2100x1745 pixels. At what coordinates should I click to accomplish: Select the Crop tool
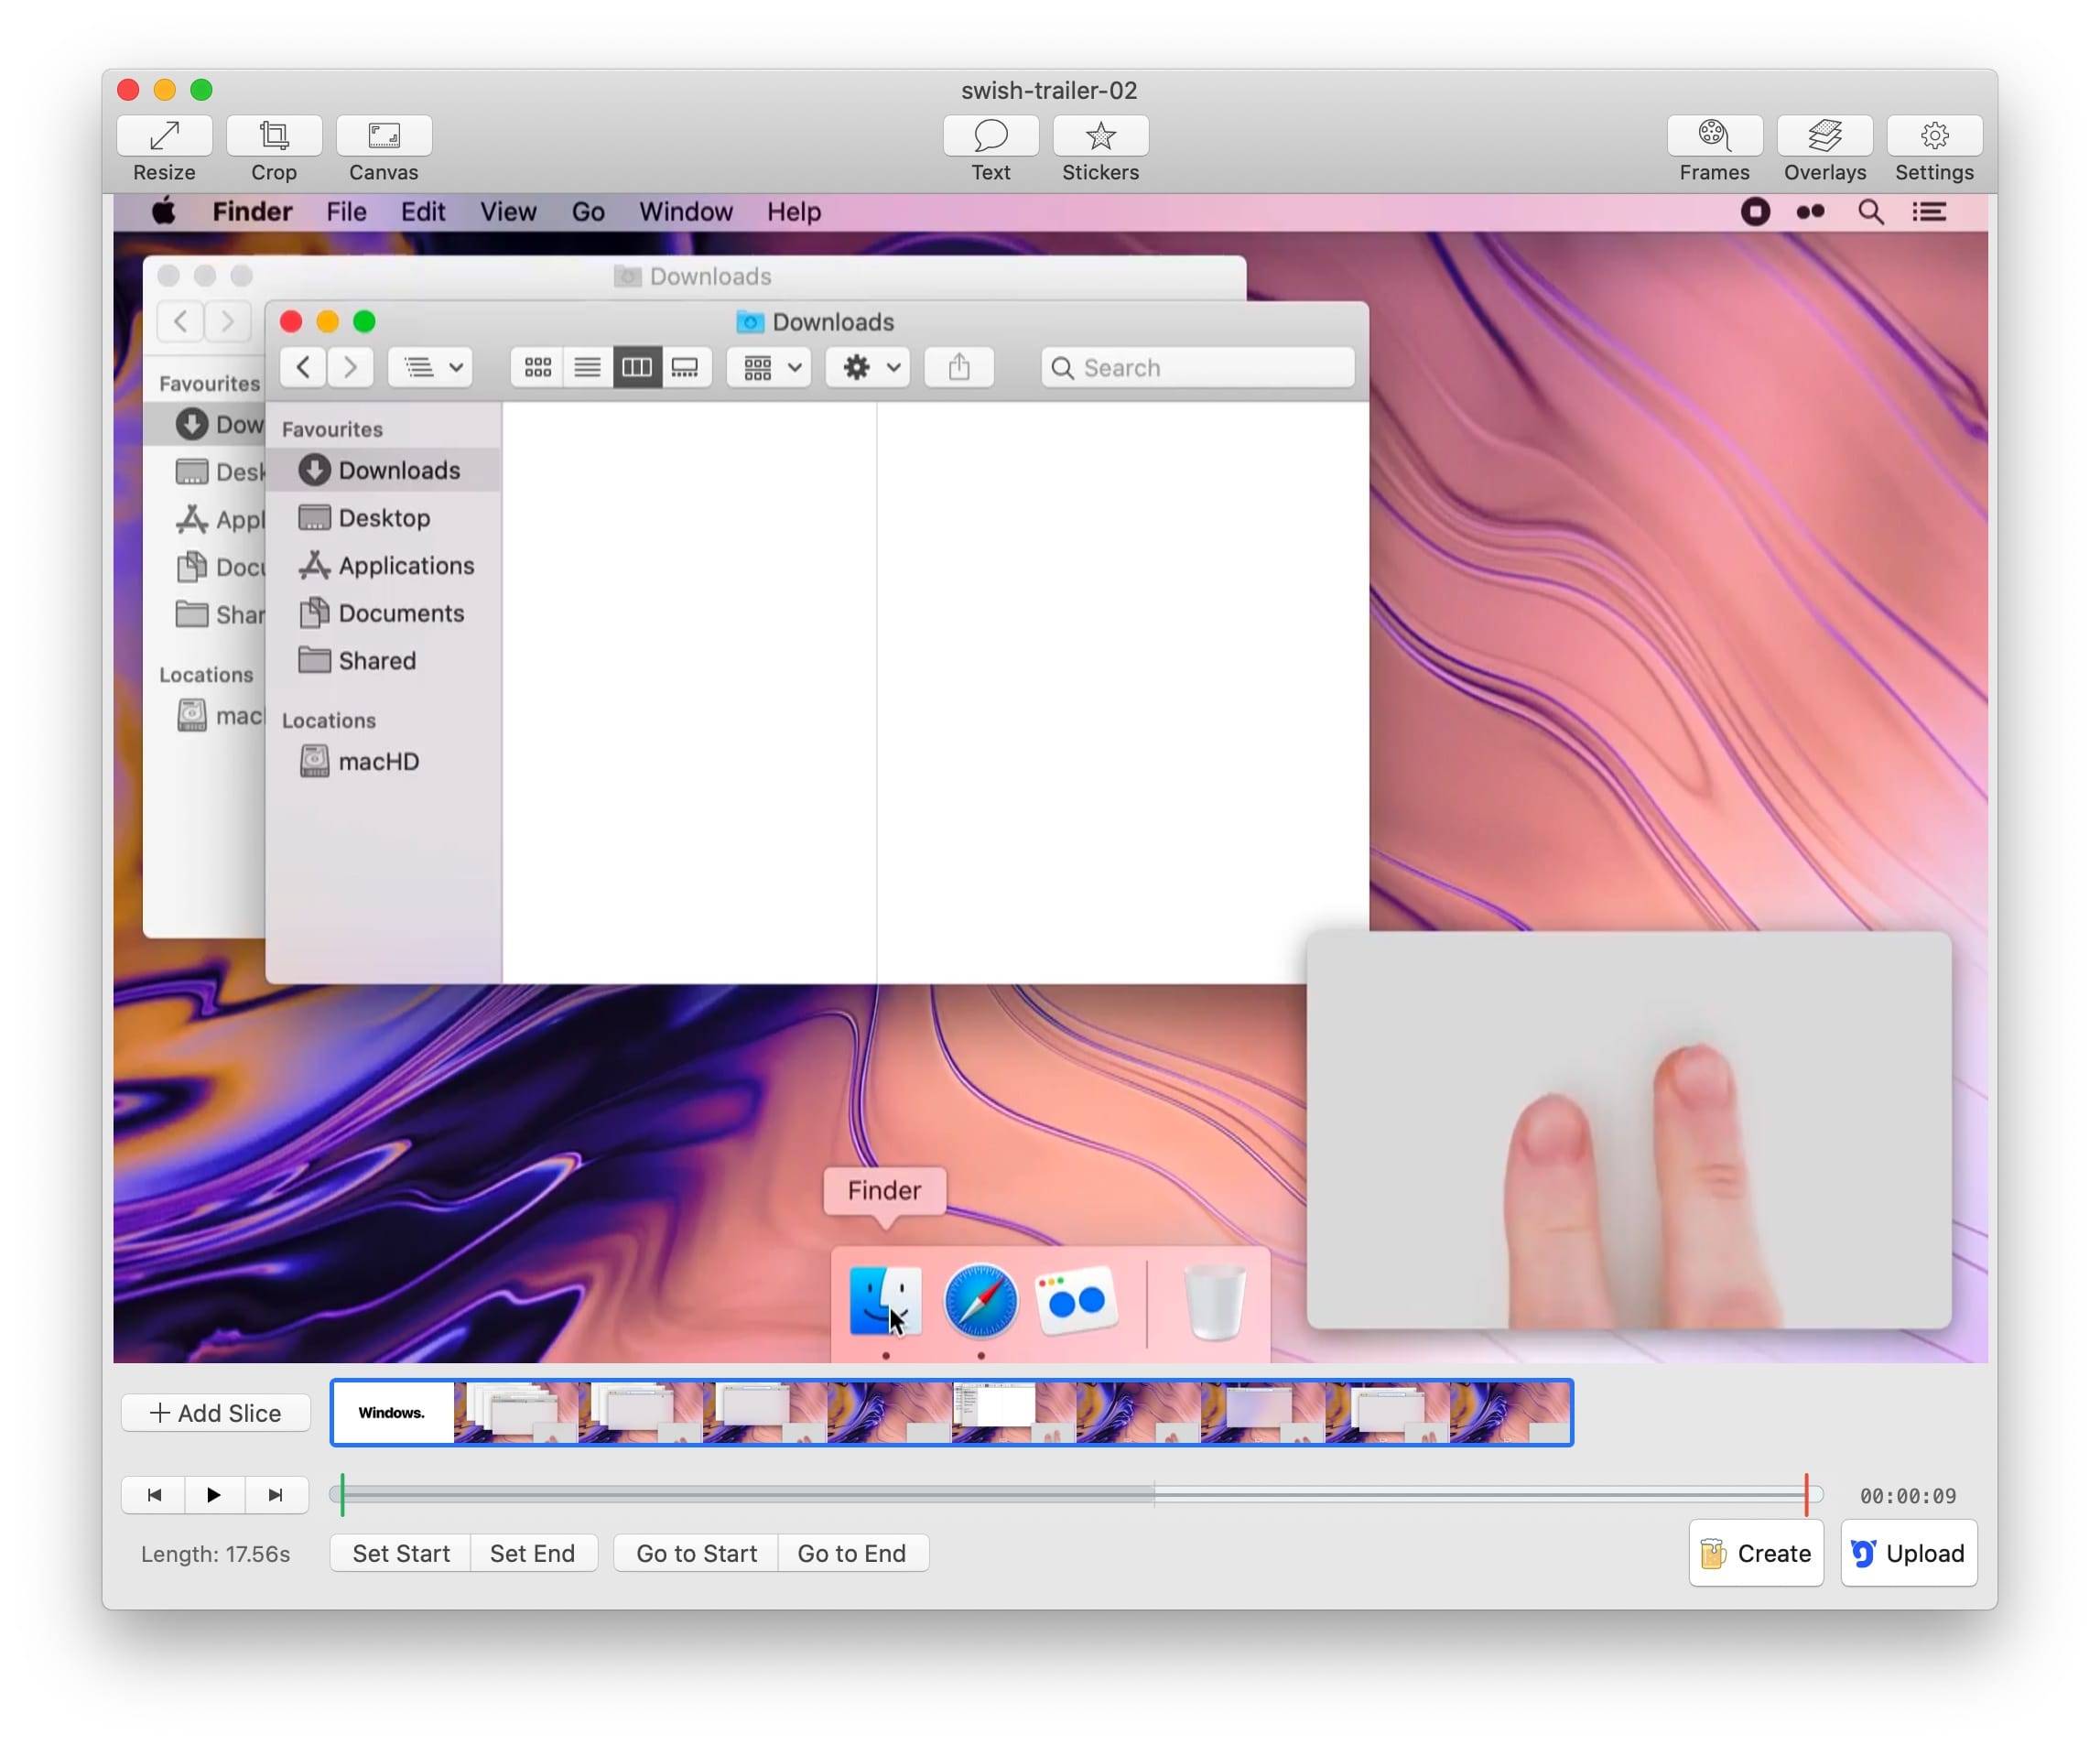click(274, 136)
